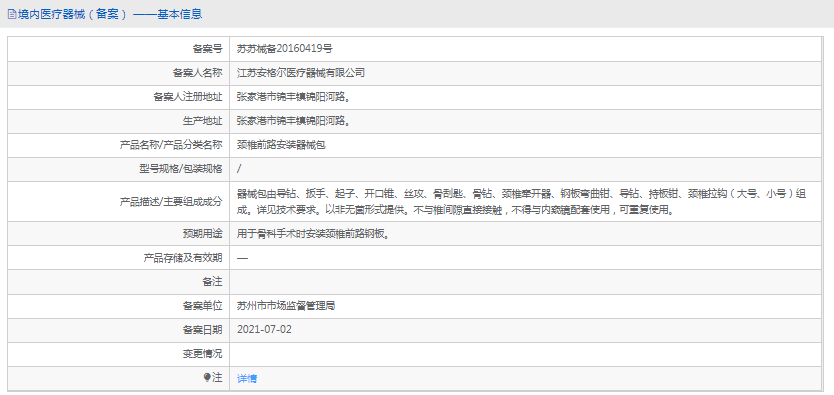The height and width of the screenshot is (395, 834).
Task: Click the 变更情况 row label
Action: coord(203,354)
